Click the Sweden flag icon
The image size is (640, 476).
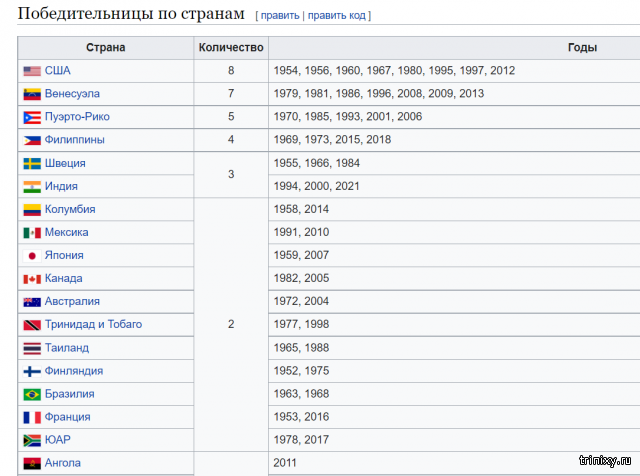32,164
